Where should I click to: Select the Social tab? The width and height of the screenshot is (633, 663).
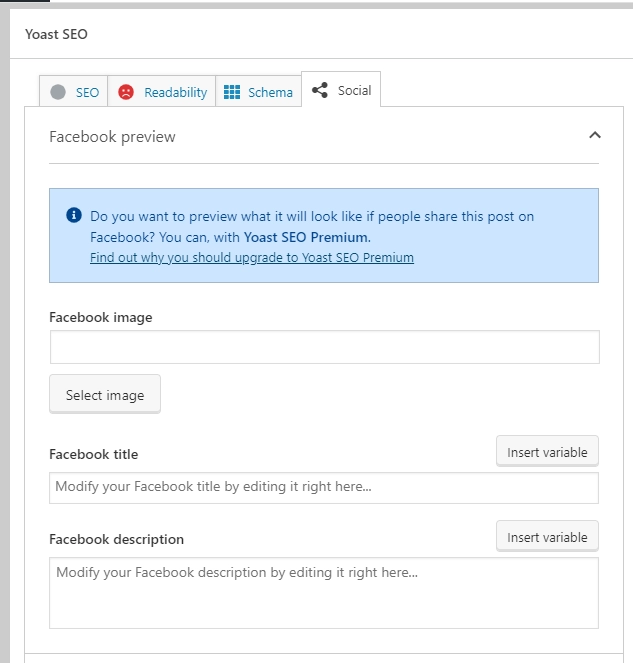point(341,90)
